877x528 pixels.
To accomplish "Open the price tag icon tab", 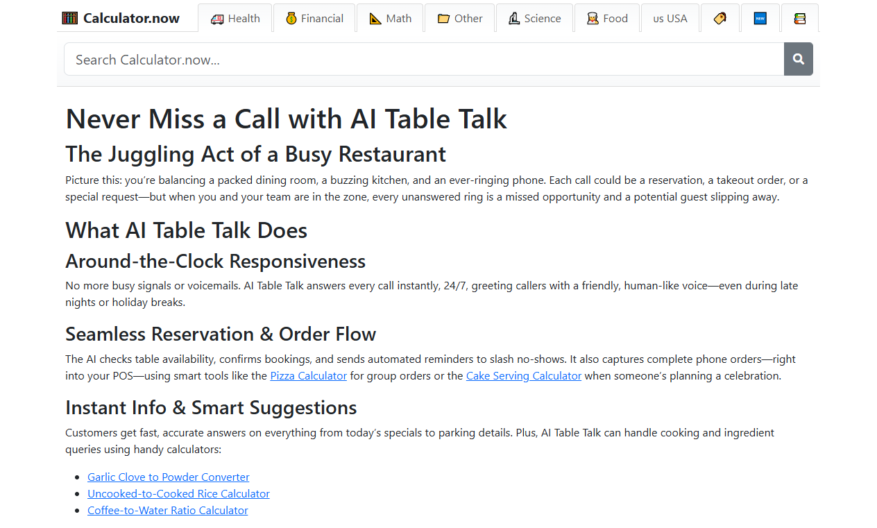I will (x=719, y=18).
